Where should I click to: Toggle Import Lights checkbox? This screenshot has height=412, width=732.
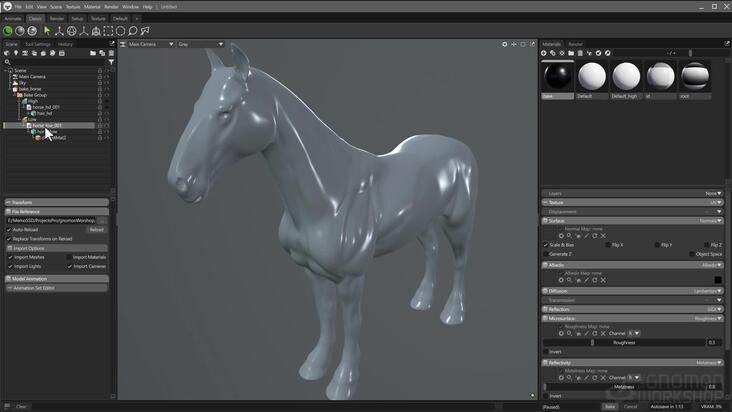click(x=10, y=266)
